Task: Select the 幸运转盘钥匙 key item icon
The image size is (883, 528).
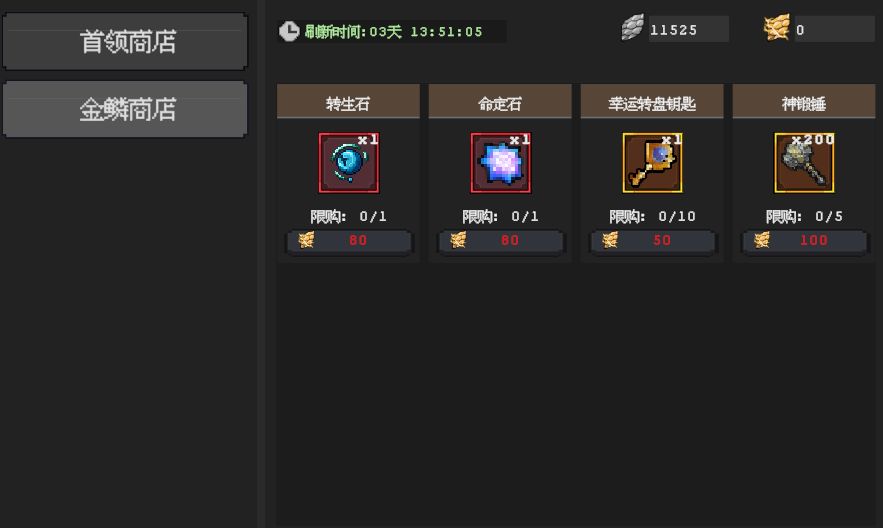Action: click(x=652, y=163)
